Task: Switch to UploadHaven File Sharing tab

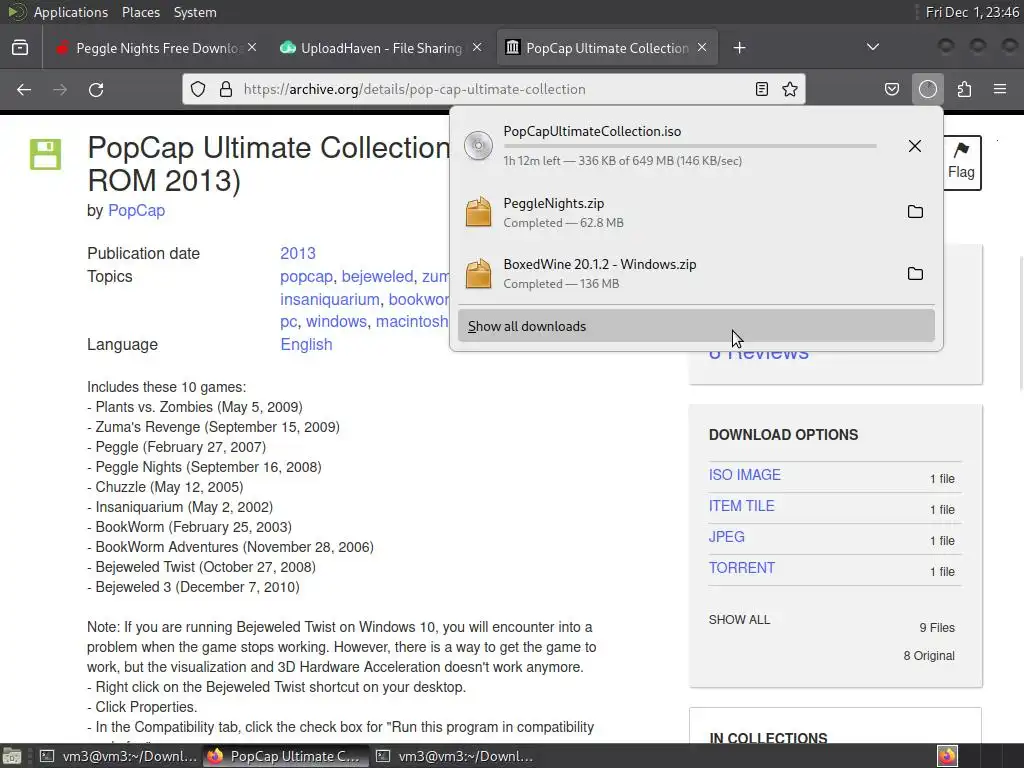Action: [x=381, y=48]
